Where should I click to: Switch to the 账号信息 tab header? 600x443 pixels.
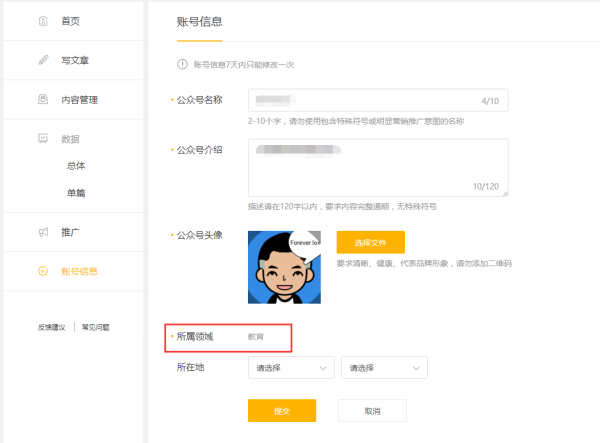[x=199, y=22]
